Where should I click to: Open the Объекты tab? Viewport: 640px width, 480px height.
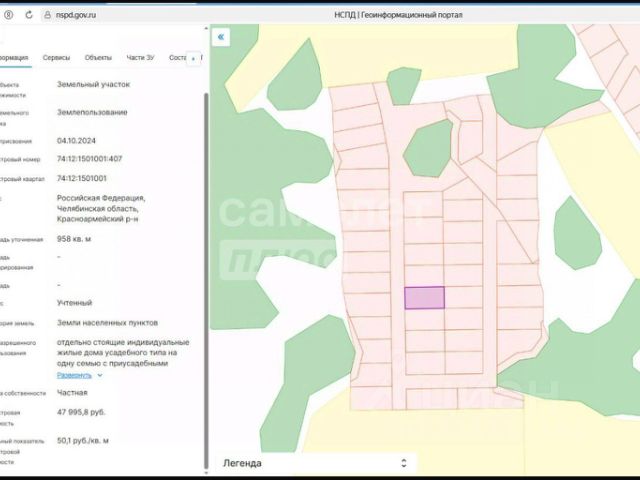point(98,58)
